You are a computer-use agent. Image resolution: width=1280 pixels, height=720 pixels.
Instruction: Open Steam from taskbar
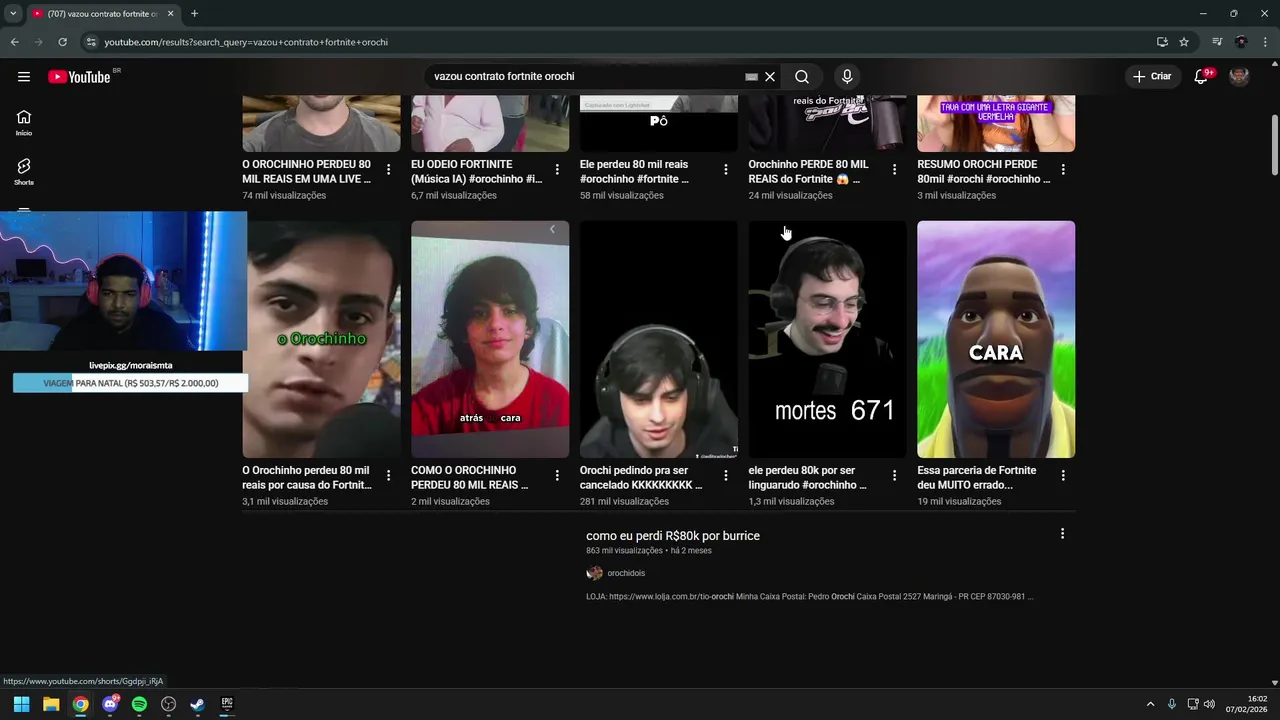tap(198, 704)
